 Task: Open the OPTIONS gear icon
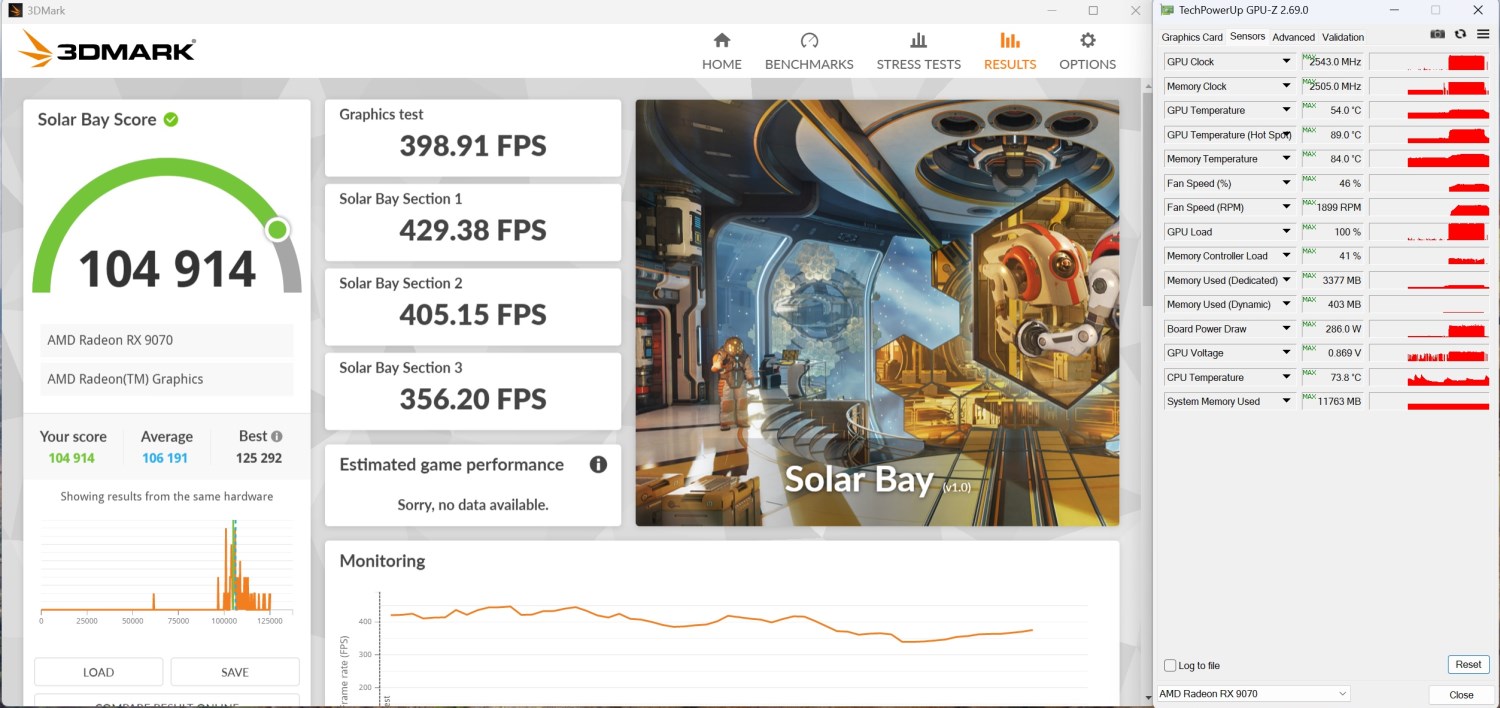pos(1088,40)
